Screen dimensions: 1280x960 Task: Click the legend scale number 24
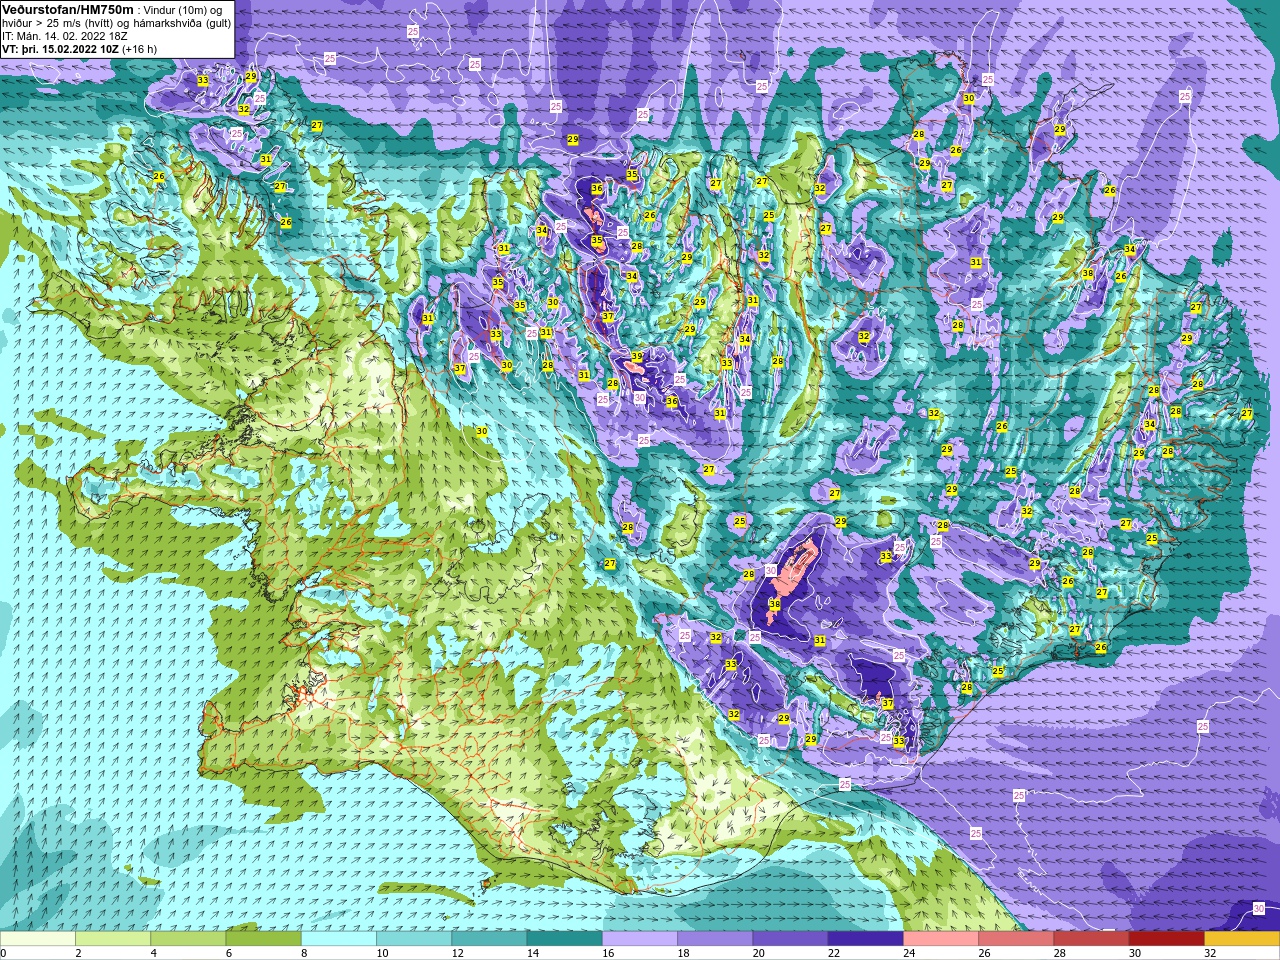909,953
